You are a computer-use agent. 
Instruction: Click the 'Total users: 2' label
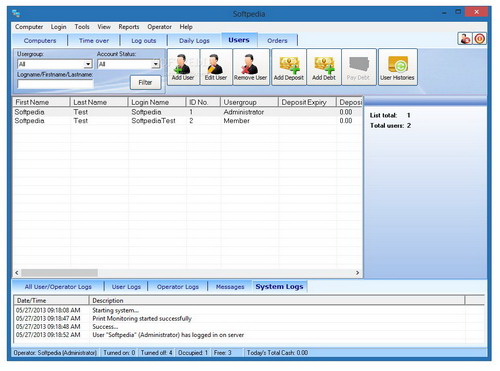pos(390,126)
